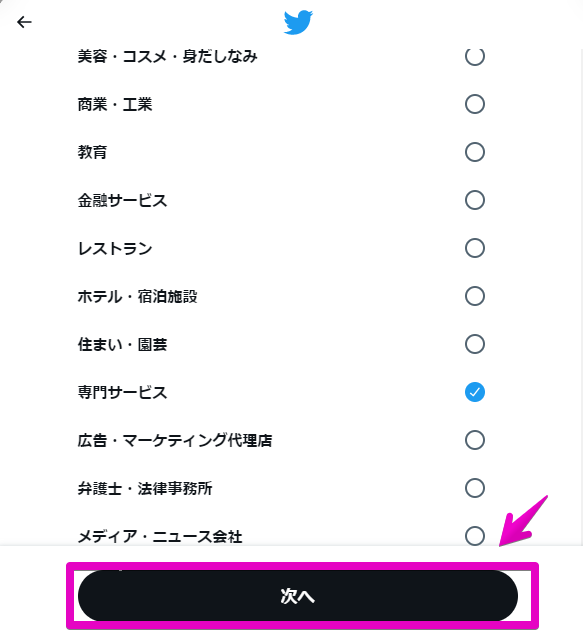Click the 住まい・園芸 label text

(x=122, y=344)
